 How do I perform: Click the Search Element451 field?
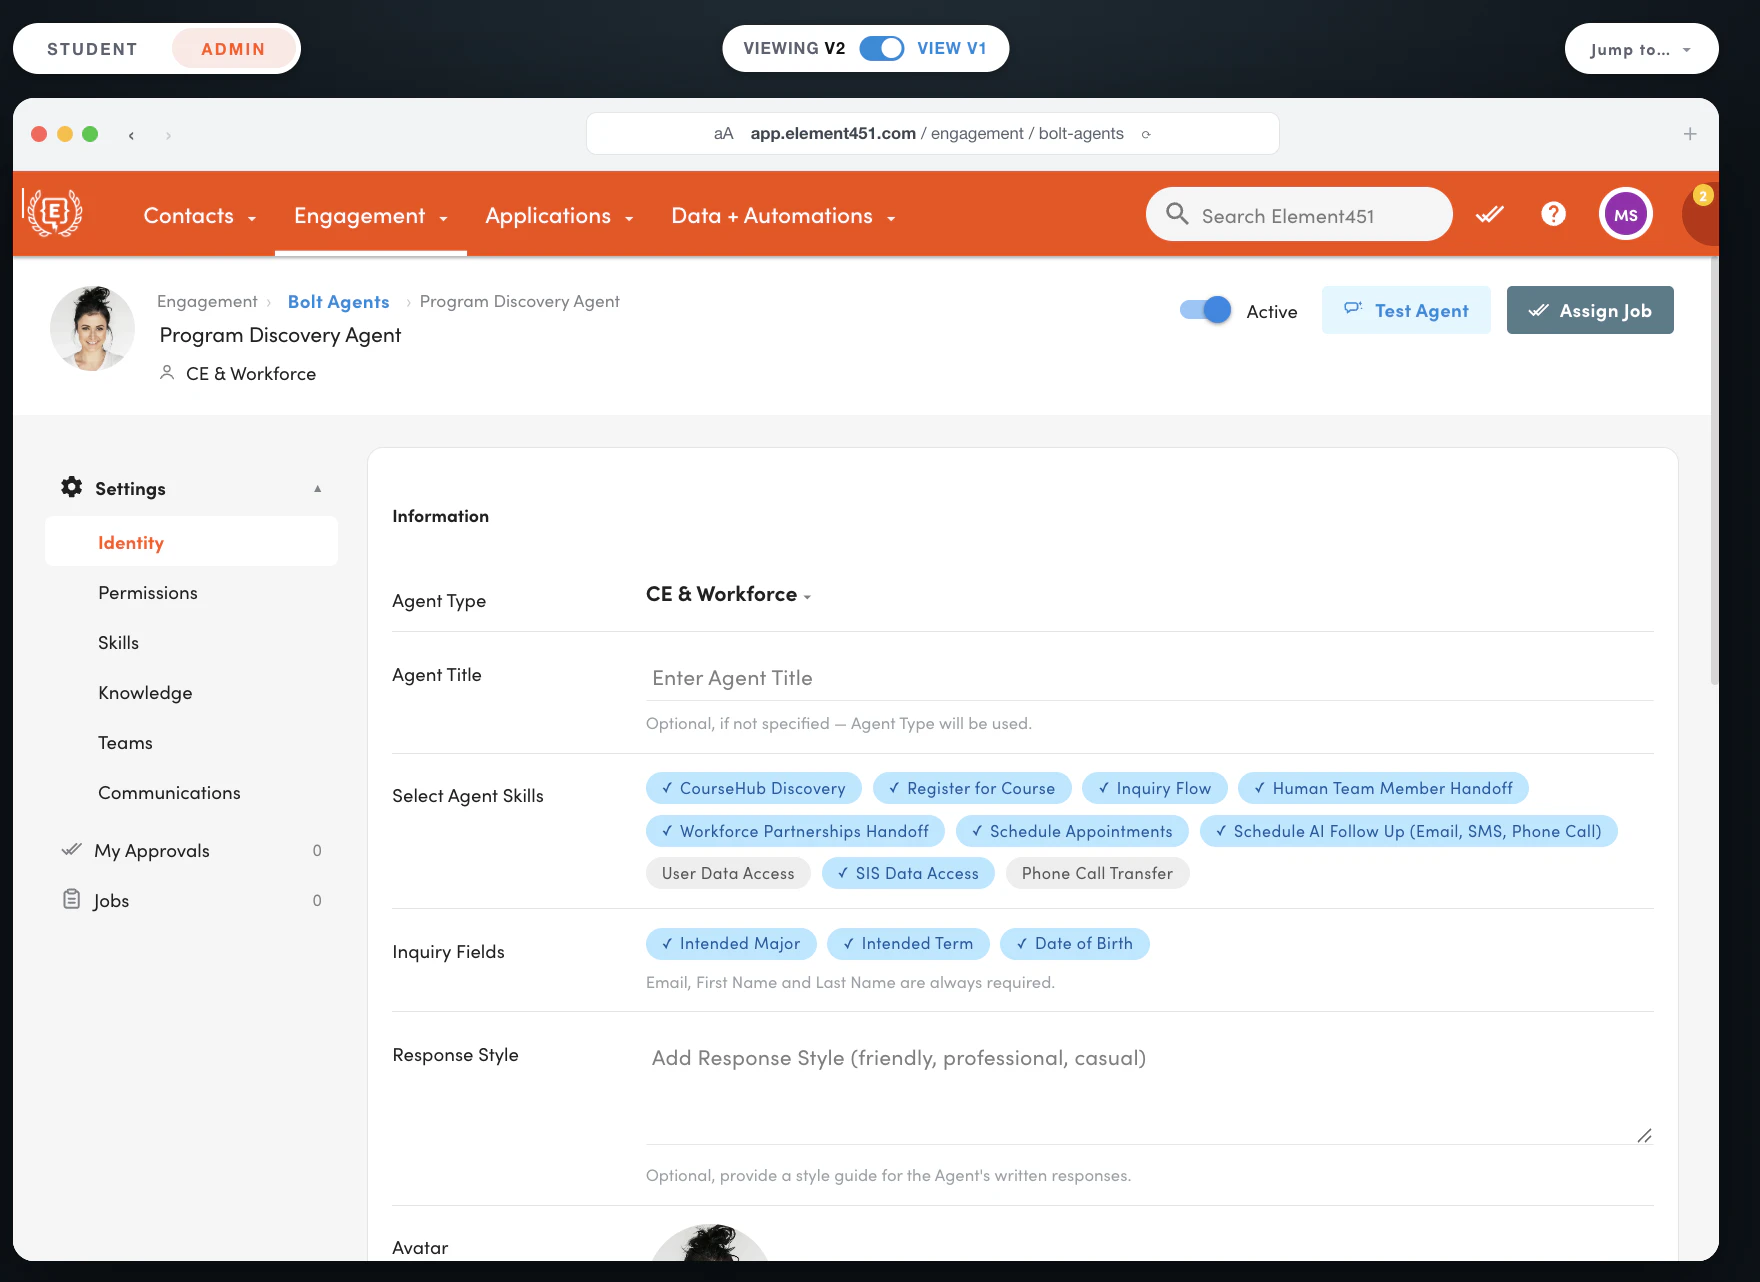[1299, 214]
